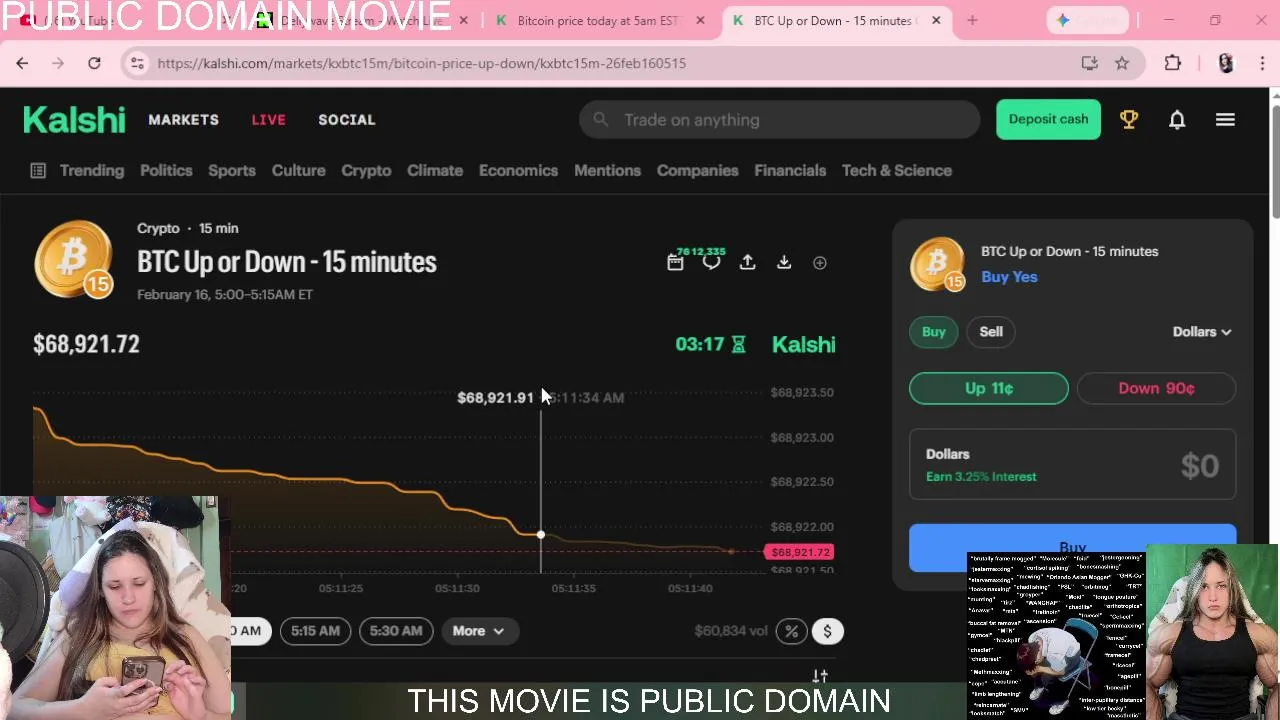Go back with the browser back arrow
1280x720 pixels.
click(x=22, y=63)
